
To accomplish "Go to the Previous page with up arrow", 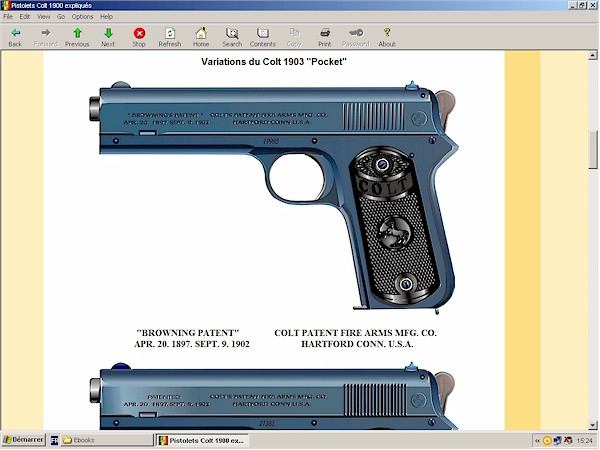I will [x=77, y=33].
